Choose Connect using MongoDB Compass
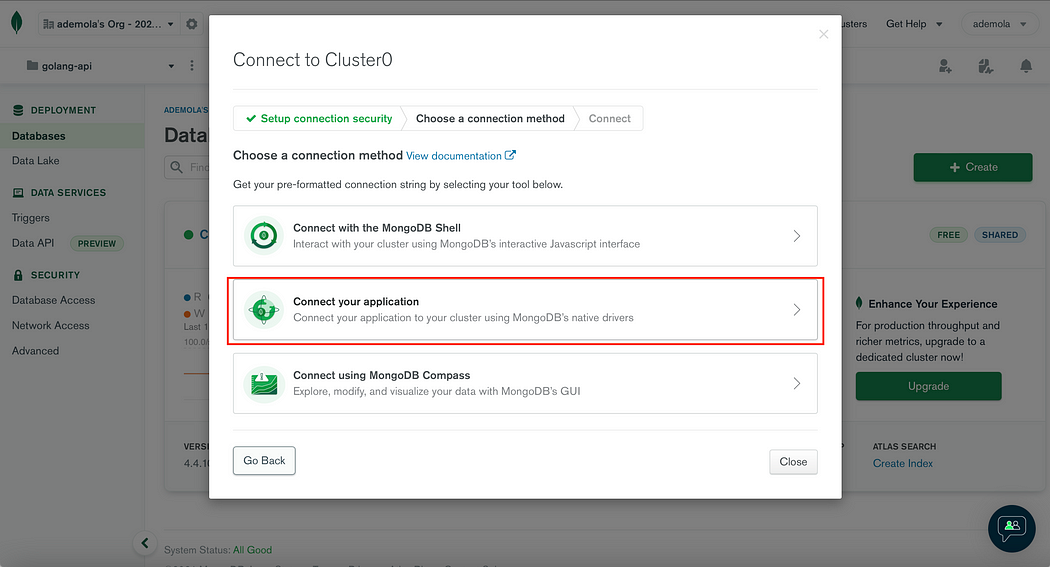 tap(525, 384)
